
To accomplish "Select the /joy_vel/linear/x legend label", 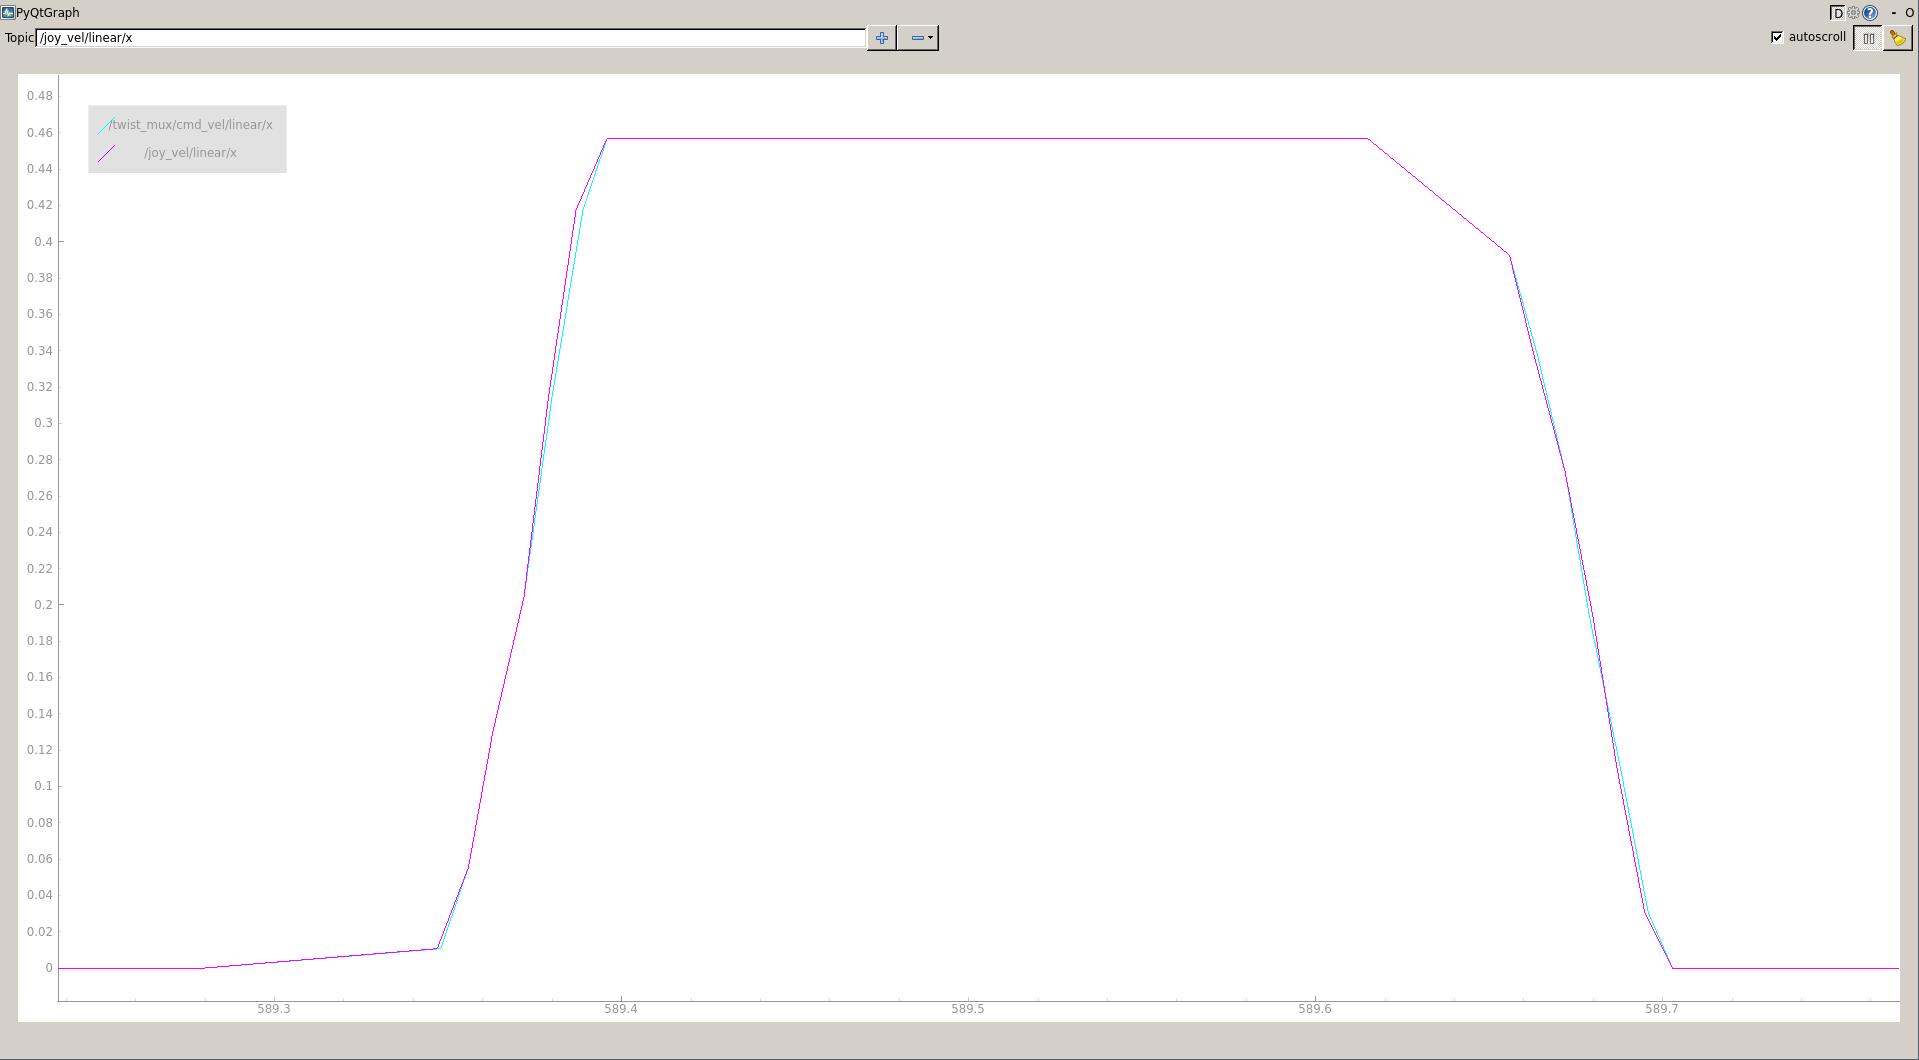I will 190,153.
